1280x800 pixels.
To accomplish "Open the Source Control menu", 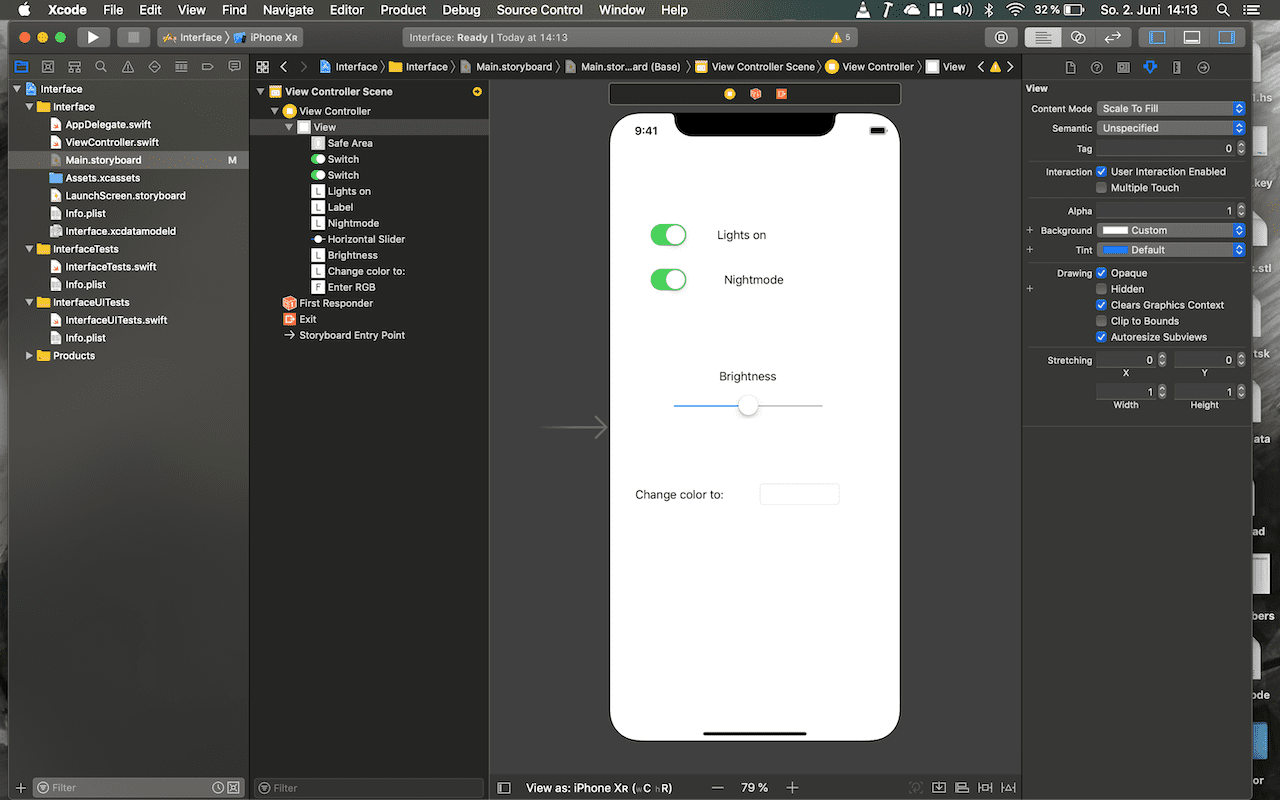I will click(x=539, y=10).
